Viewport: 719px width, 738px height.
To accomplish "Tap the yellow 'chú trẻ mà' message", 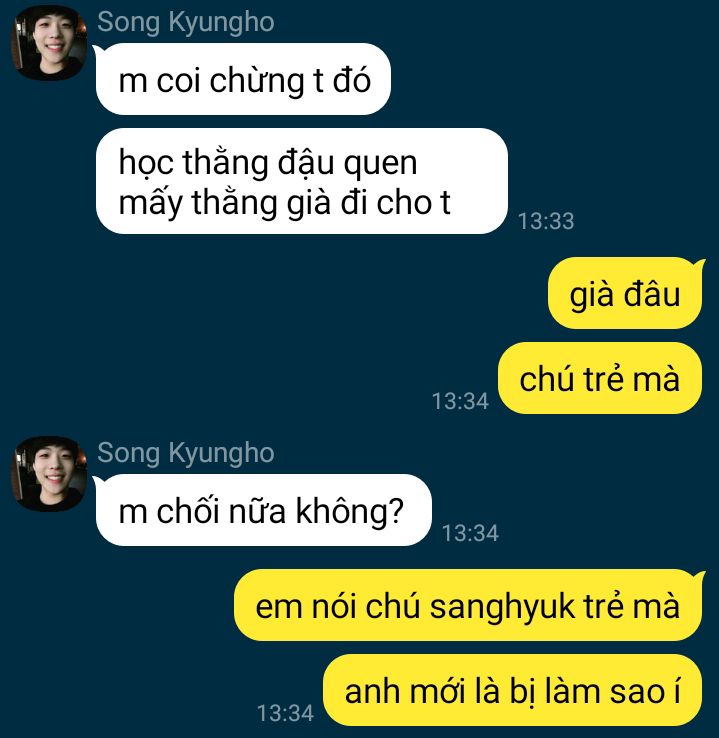I will pos(600,378).
